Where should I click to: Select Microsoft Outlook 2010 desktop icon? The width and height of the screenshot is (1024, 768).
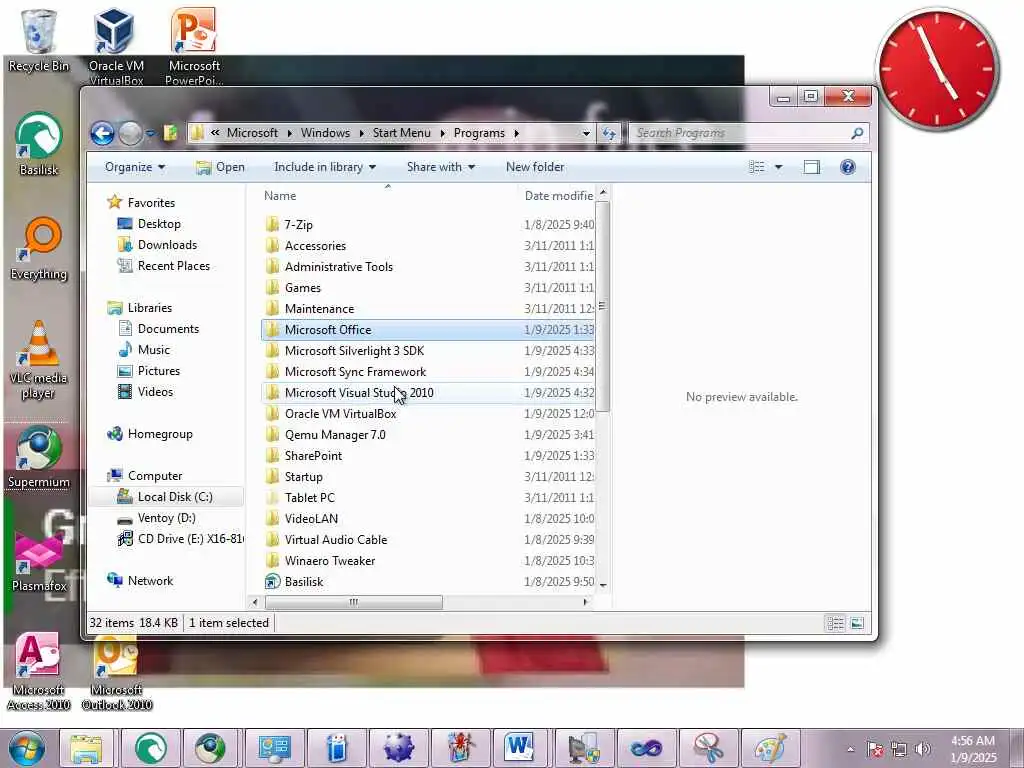pyautogui.click(x=116, y=671)
